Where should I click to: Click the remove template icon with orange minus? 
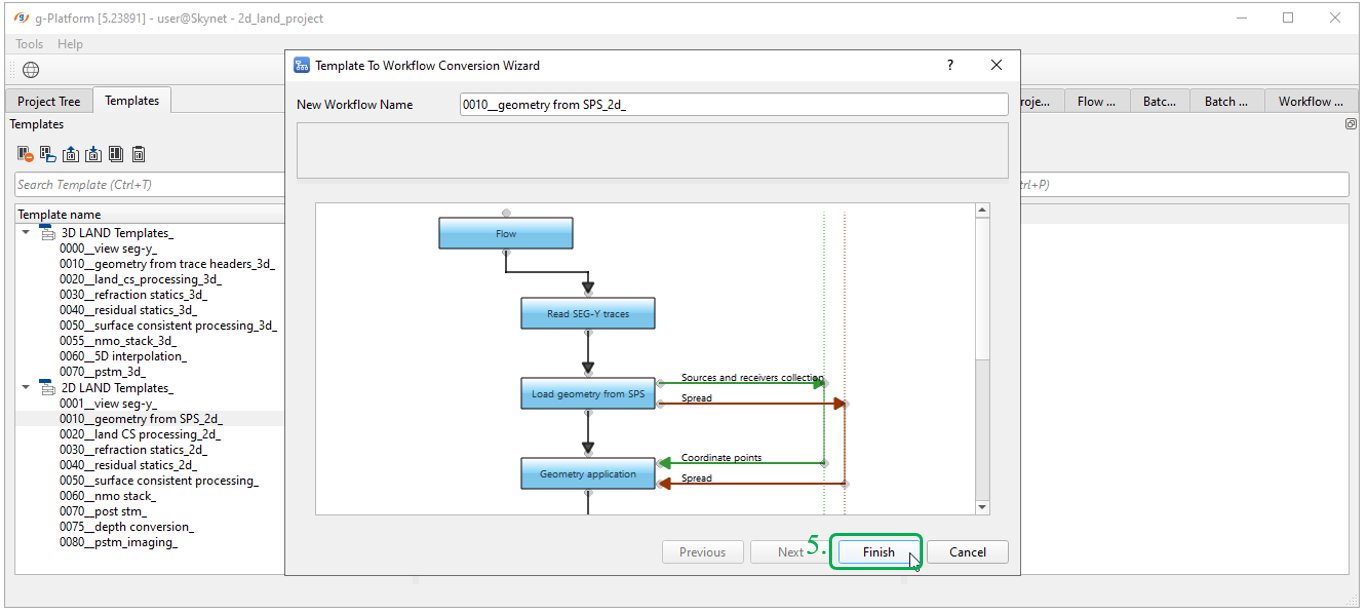(x=25, y=154)
